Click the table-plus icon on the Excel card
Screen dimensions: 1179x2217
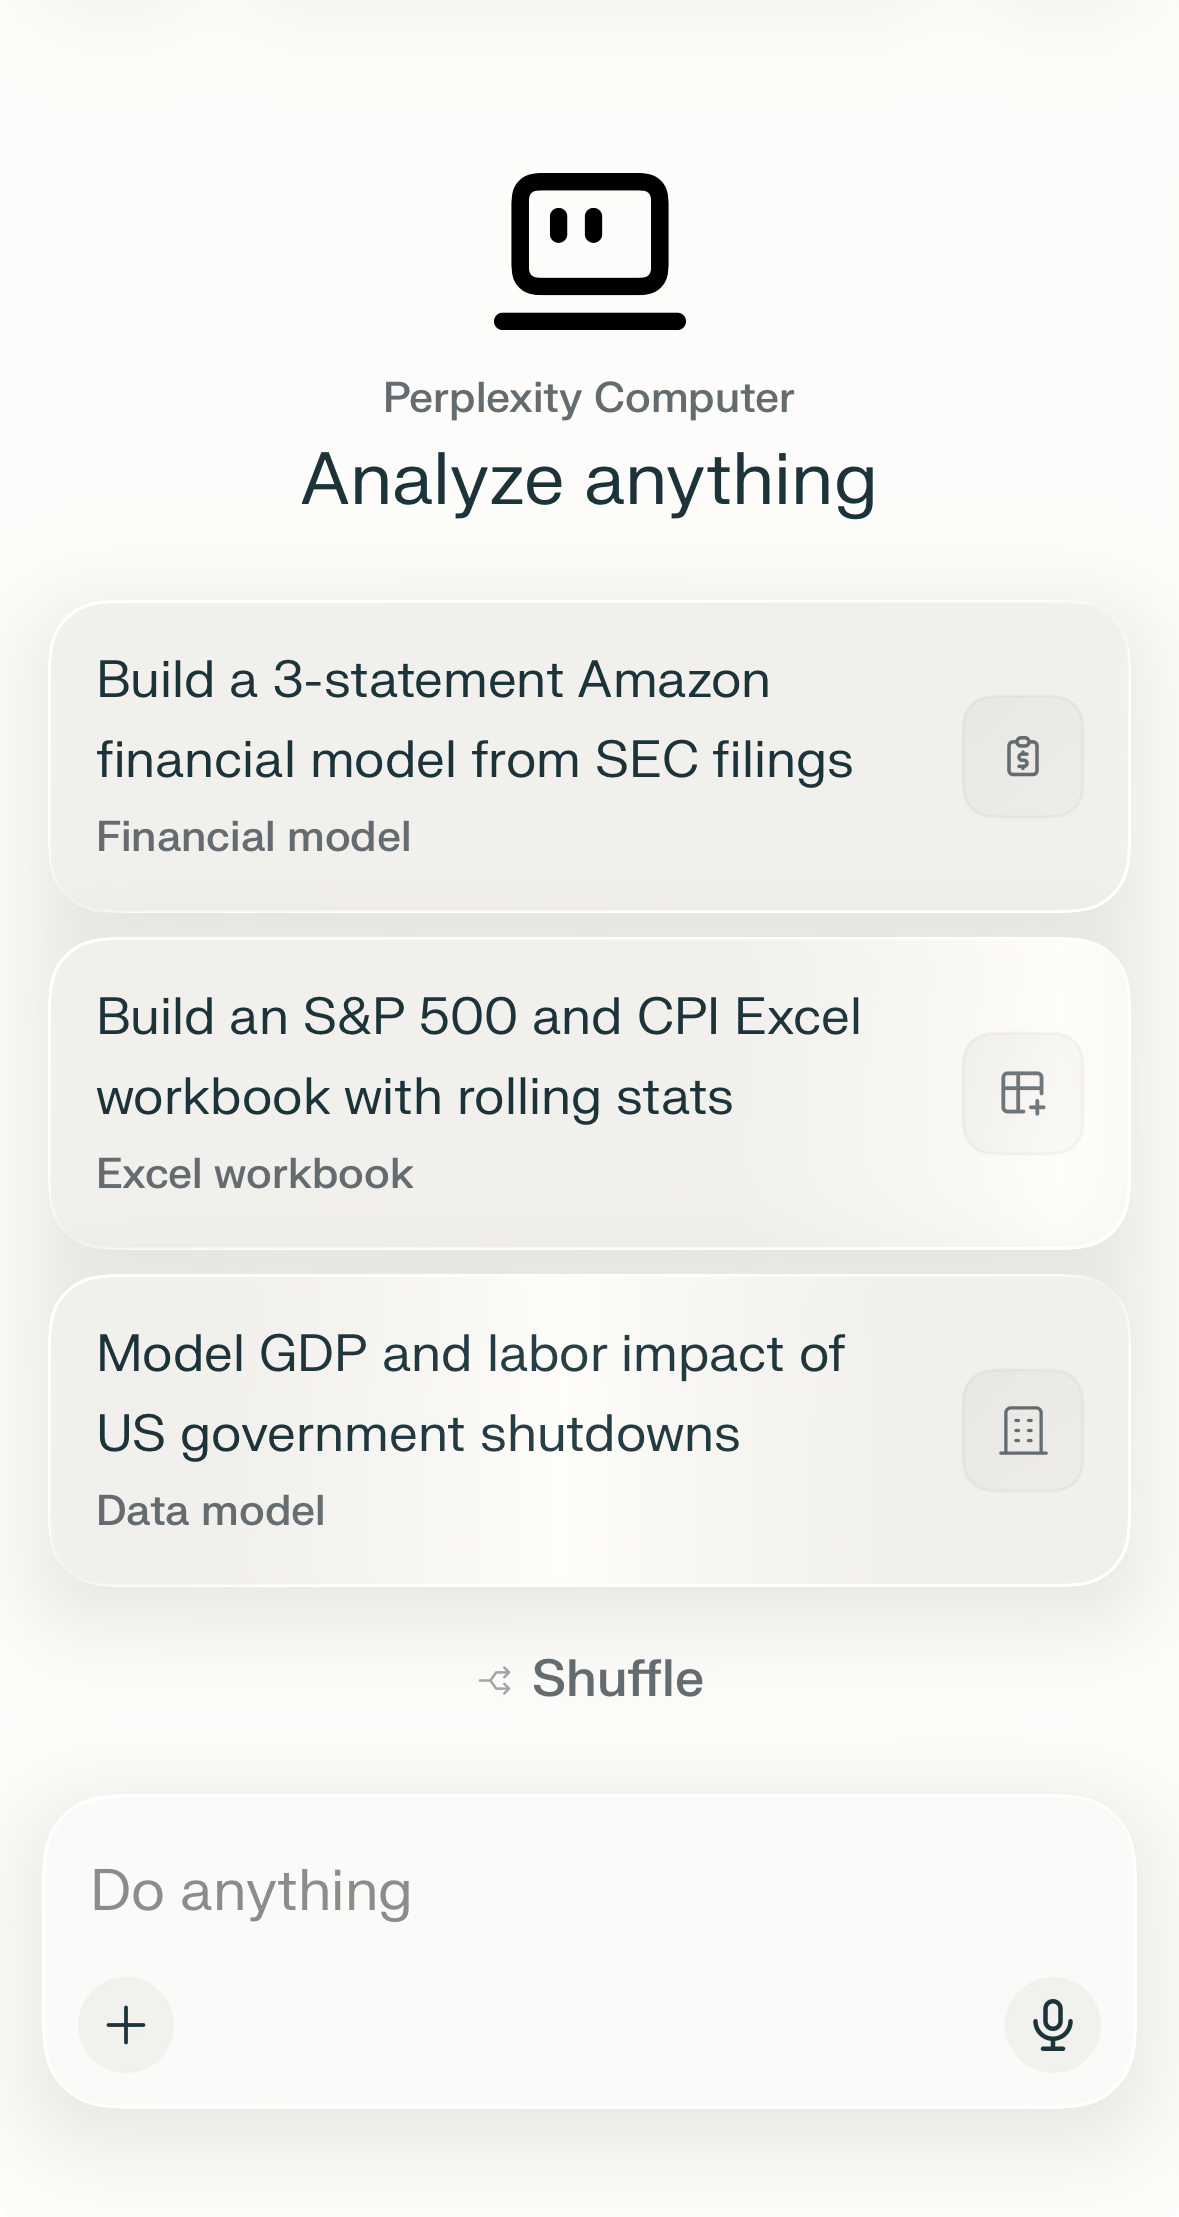pos(1022,1093)
